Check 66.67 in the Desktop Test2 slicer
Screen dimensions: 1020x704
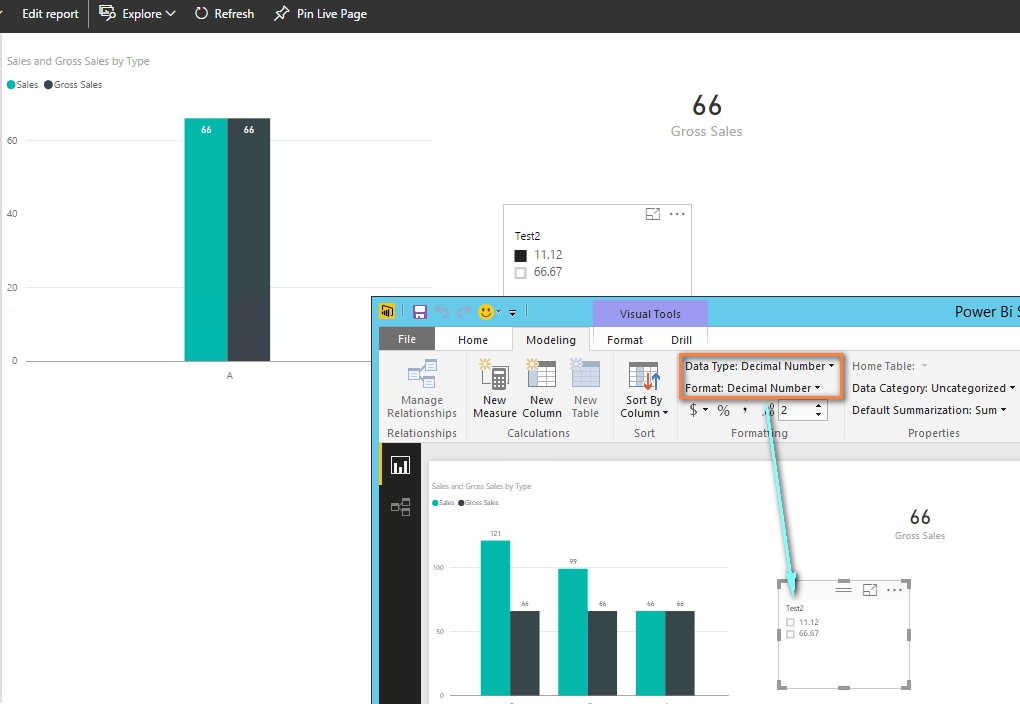tap(790, 634)
